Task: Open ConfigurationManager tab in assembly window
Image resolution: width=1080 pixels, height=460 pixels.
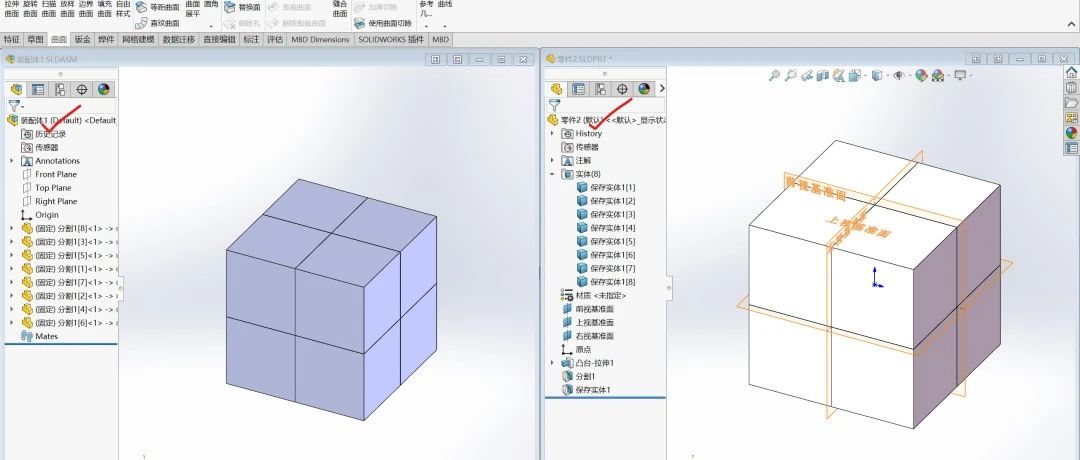Action: coord(61,90)
